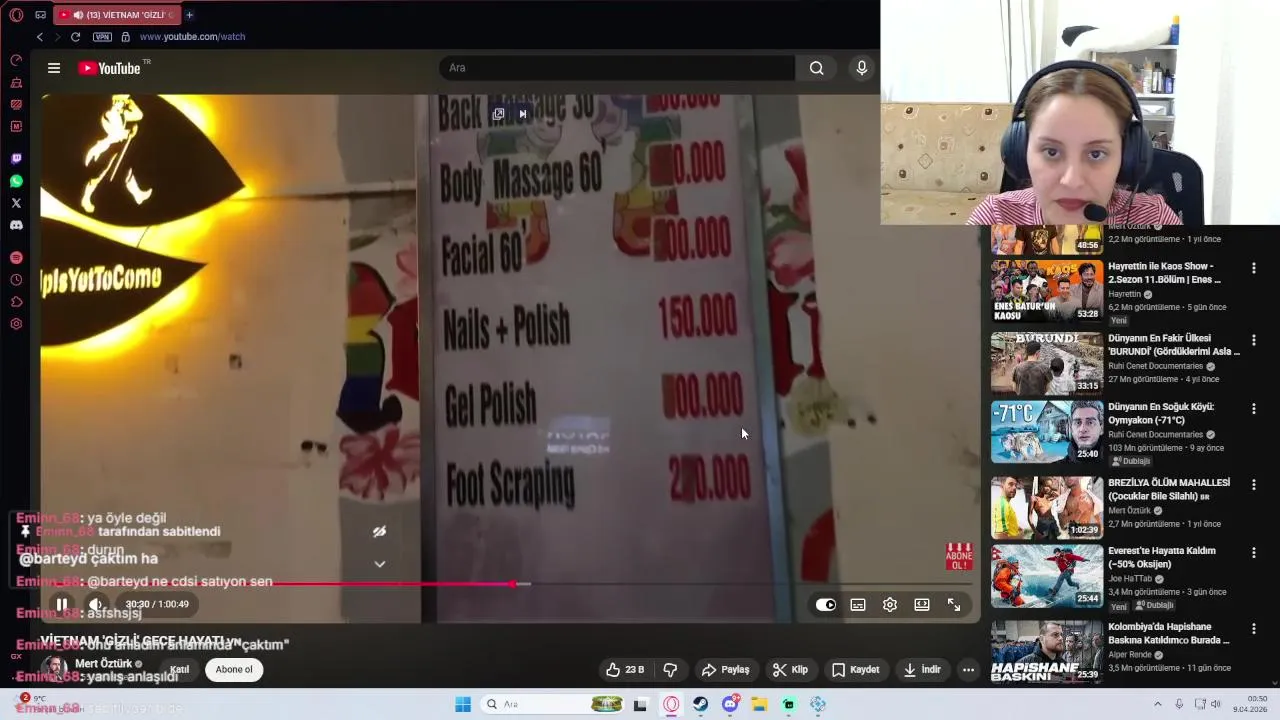Image resolution: width=1280 pixels, height=720 pixels.
Task: Hide the chat overlay with crossed-eye icon
Action: 379,532
